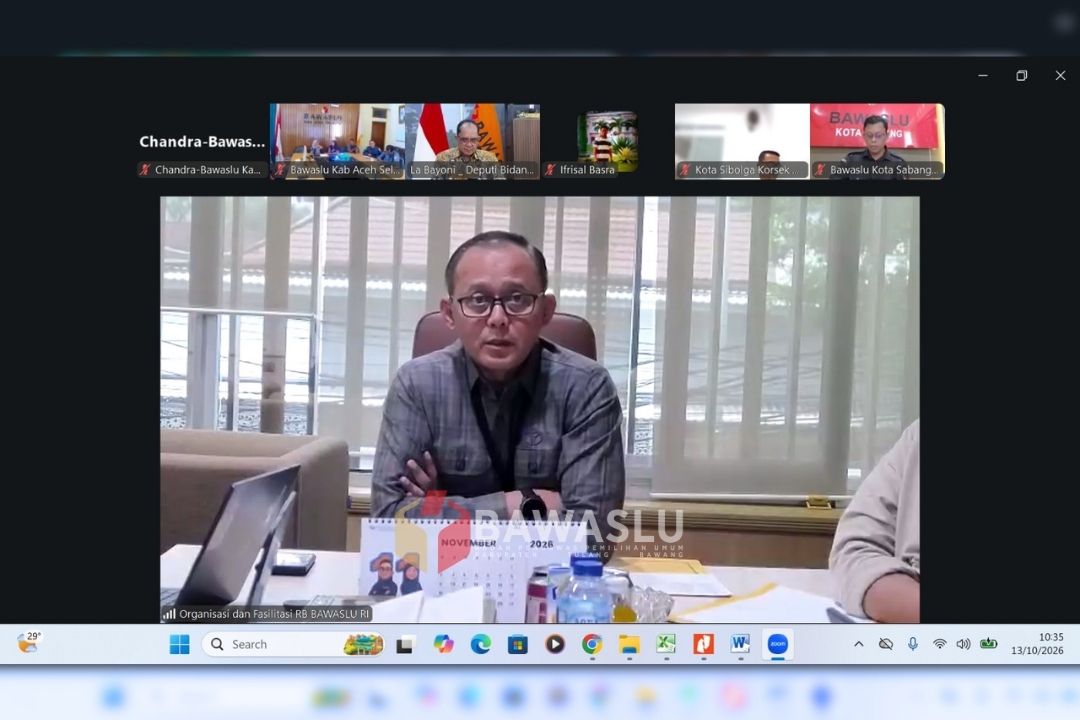
Task: Open the Microsoft Store taskbar icon
Action: click(517, 644)
